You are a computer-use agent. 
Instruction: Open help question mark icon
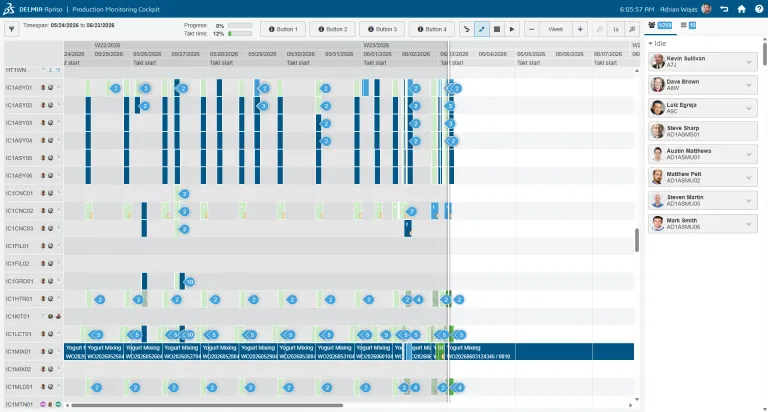click(x=759, y=9)
